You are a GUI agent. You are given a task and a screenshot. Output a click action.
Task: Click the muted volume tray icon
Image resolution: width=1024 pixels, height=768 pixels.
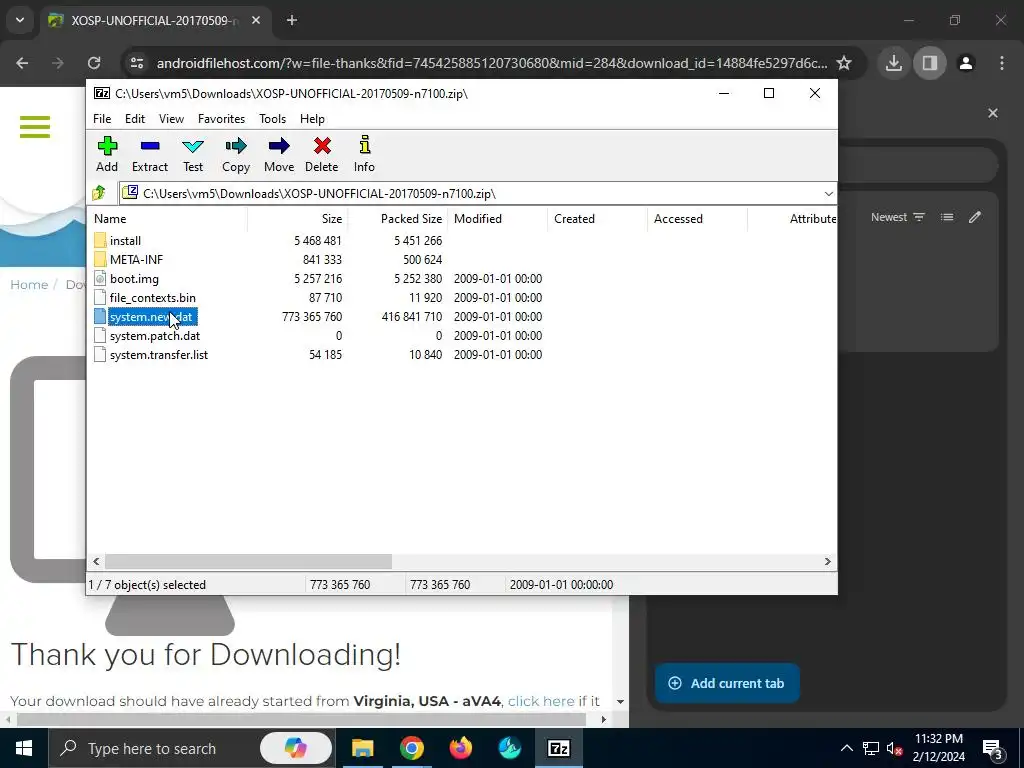pyautogui.click(x=894, y=748)
